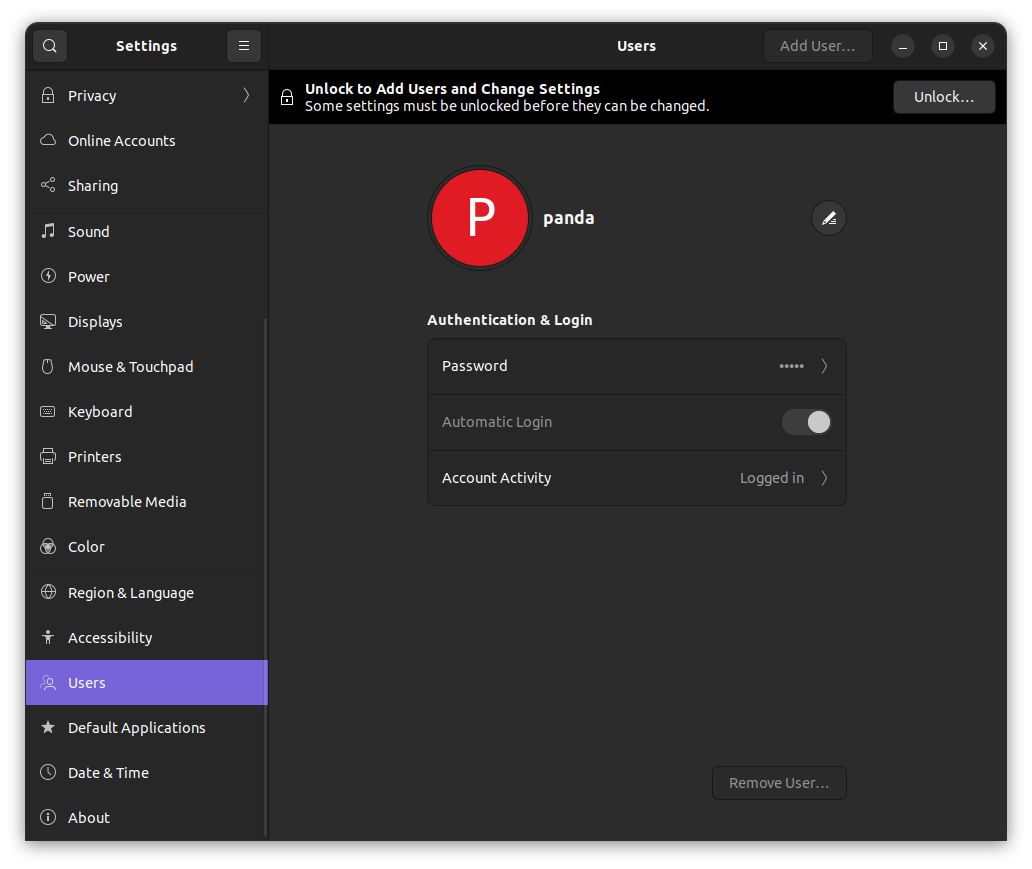Click the Unlock... button
This screenshot has width=1032, height=869.
pyautogui.click(x=944, y=97)
